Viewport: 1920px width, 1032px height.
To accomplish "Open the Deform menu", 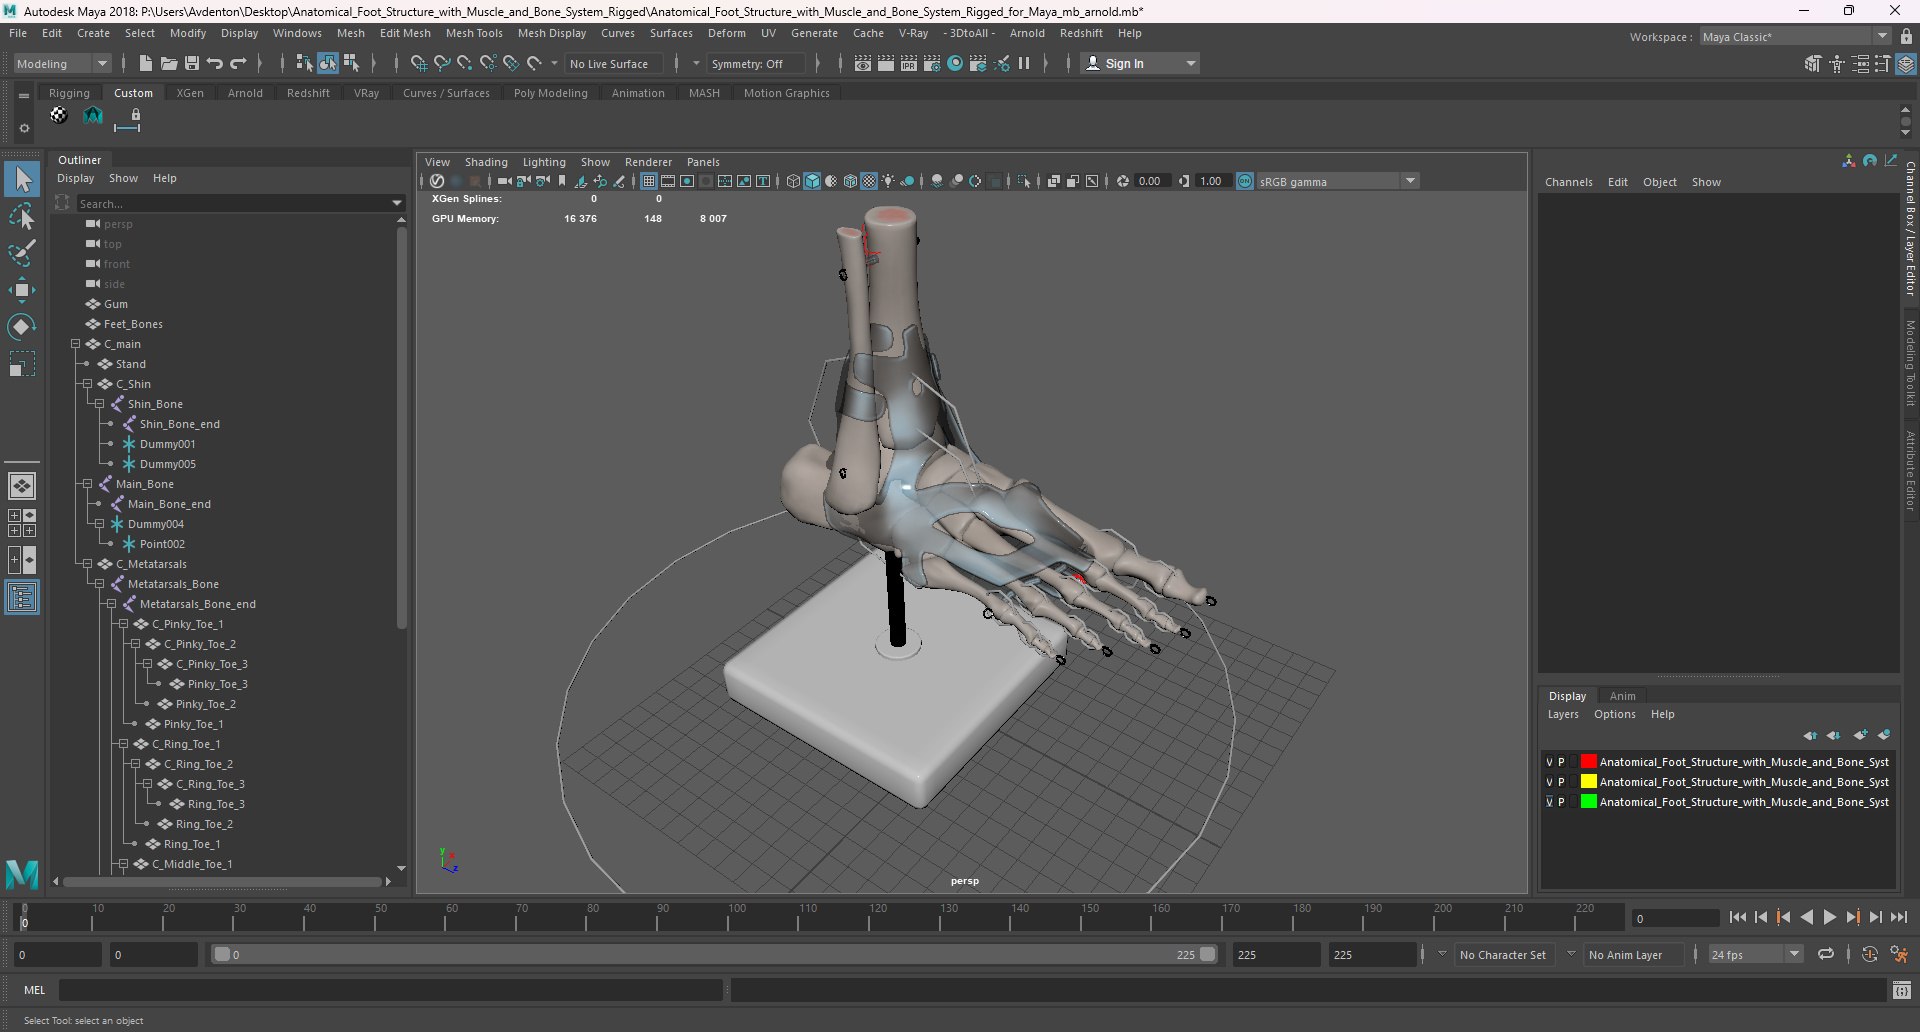I will coord(727,33).
